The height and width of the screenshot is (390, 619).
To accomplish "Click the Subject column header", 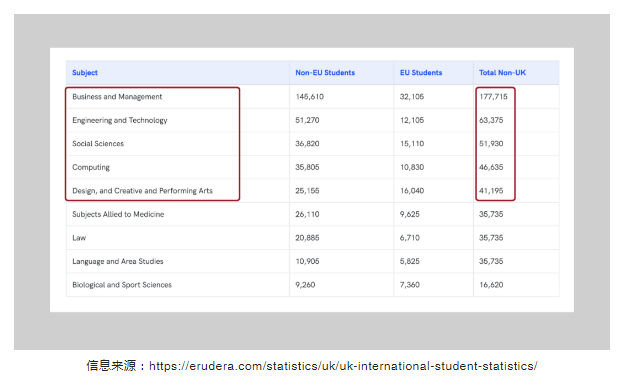I will tap(85, 73).
